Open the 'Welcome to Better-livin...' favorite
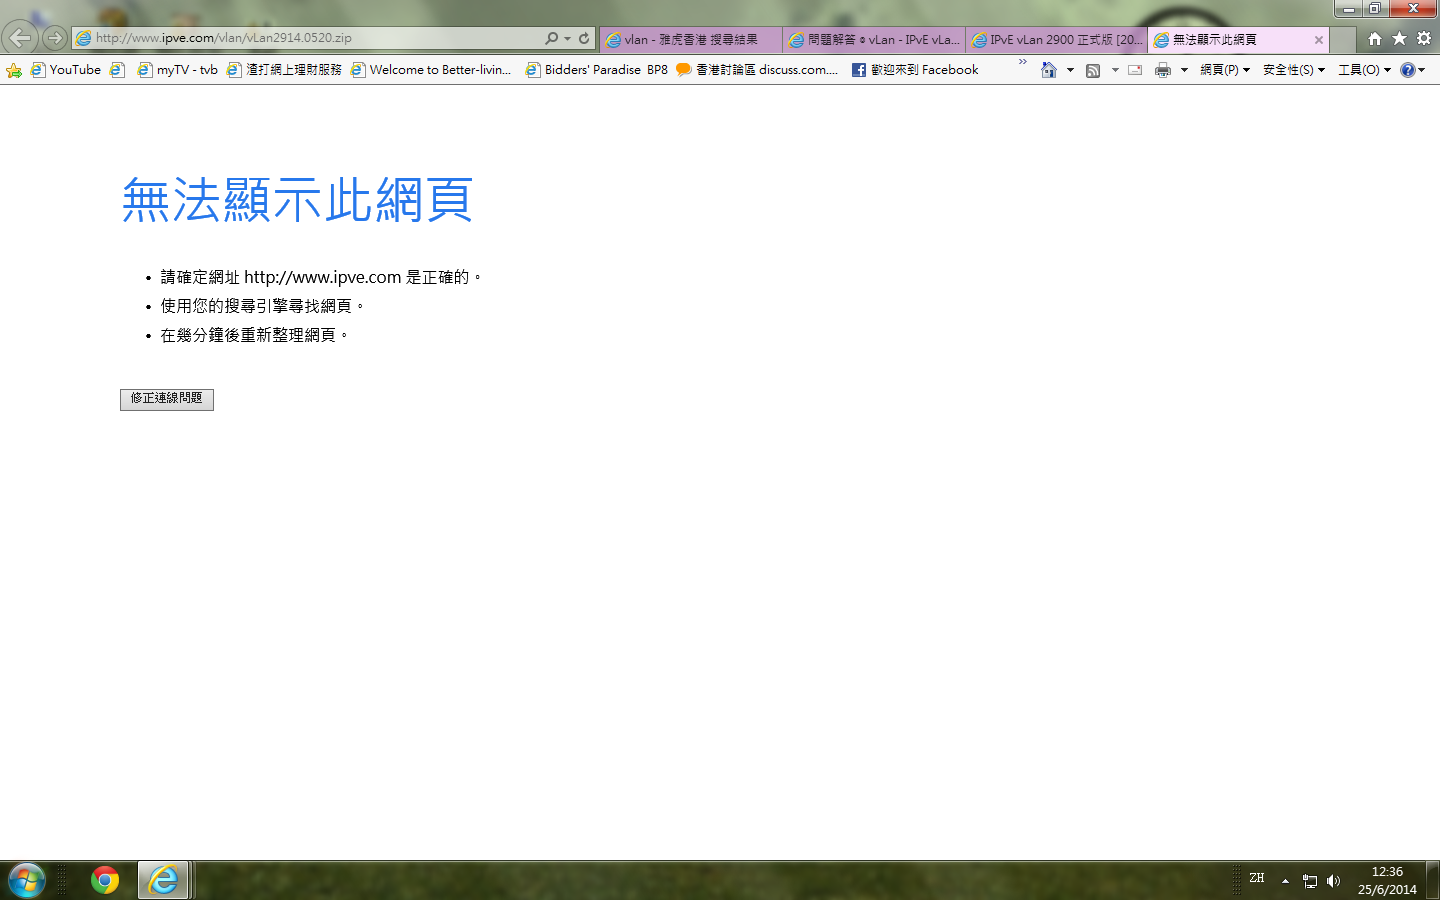1440x900 pixels. [x=431, y=70]
